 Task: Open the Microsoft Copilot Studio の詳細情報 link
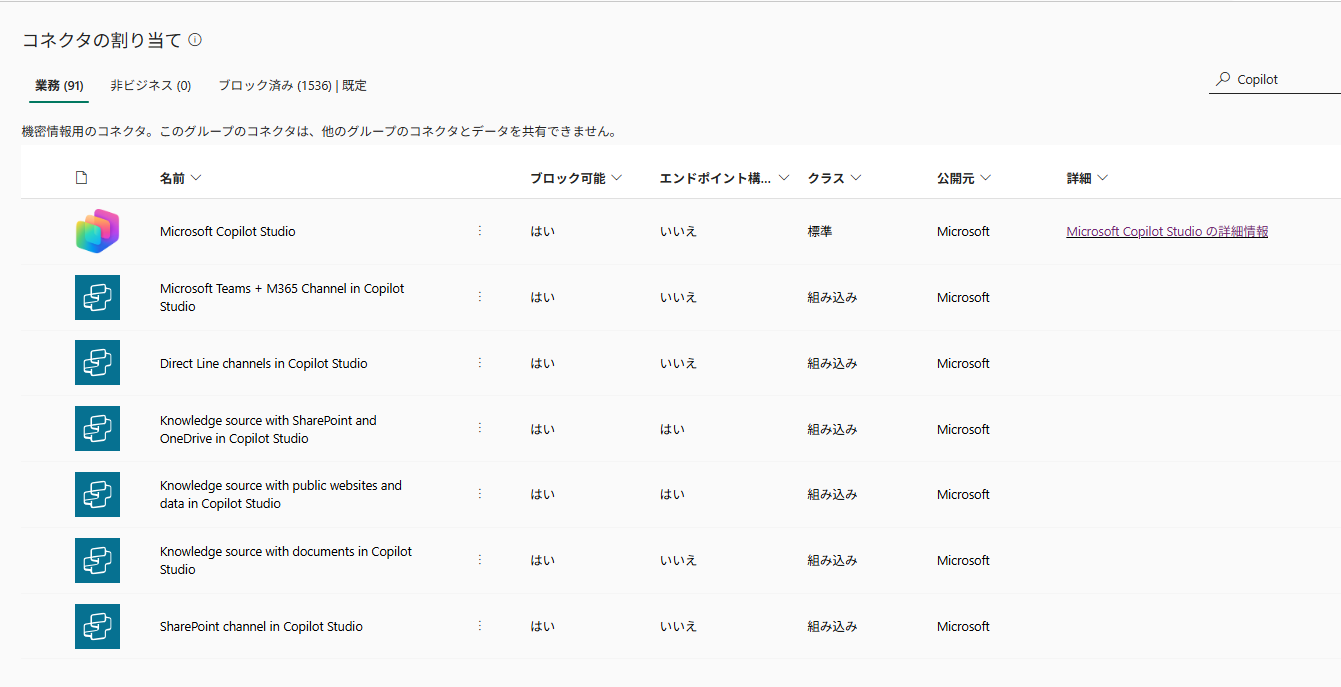coord(1167,231)
